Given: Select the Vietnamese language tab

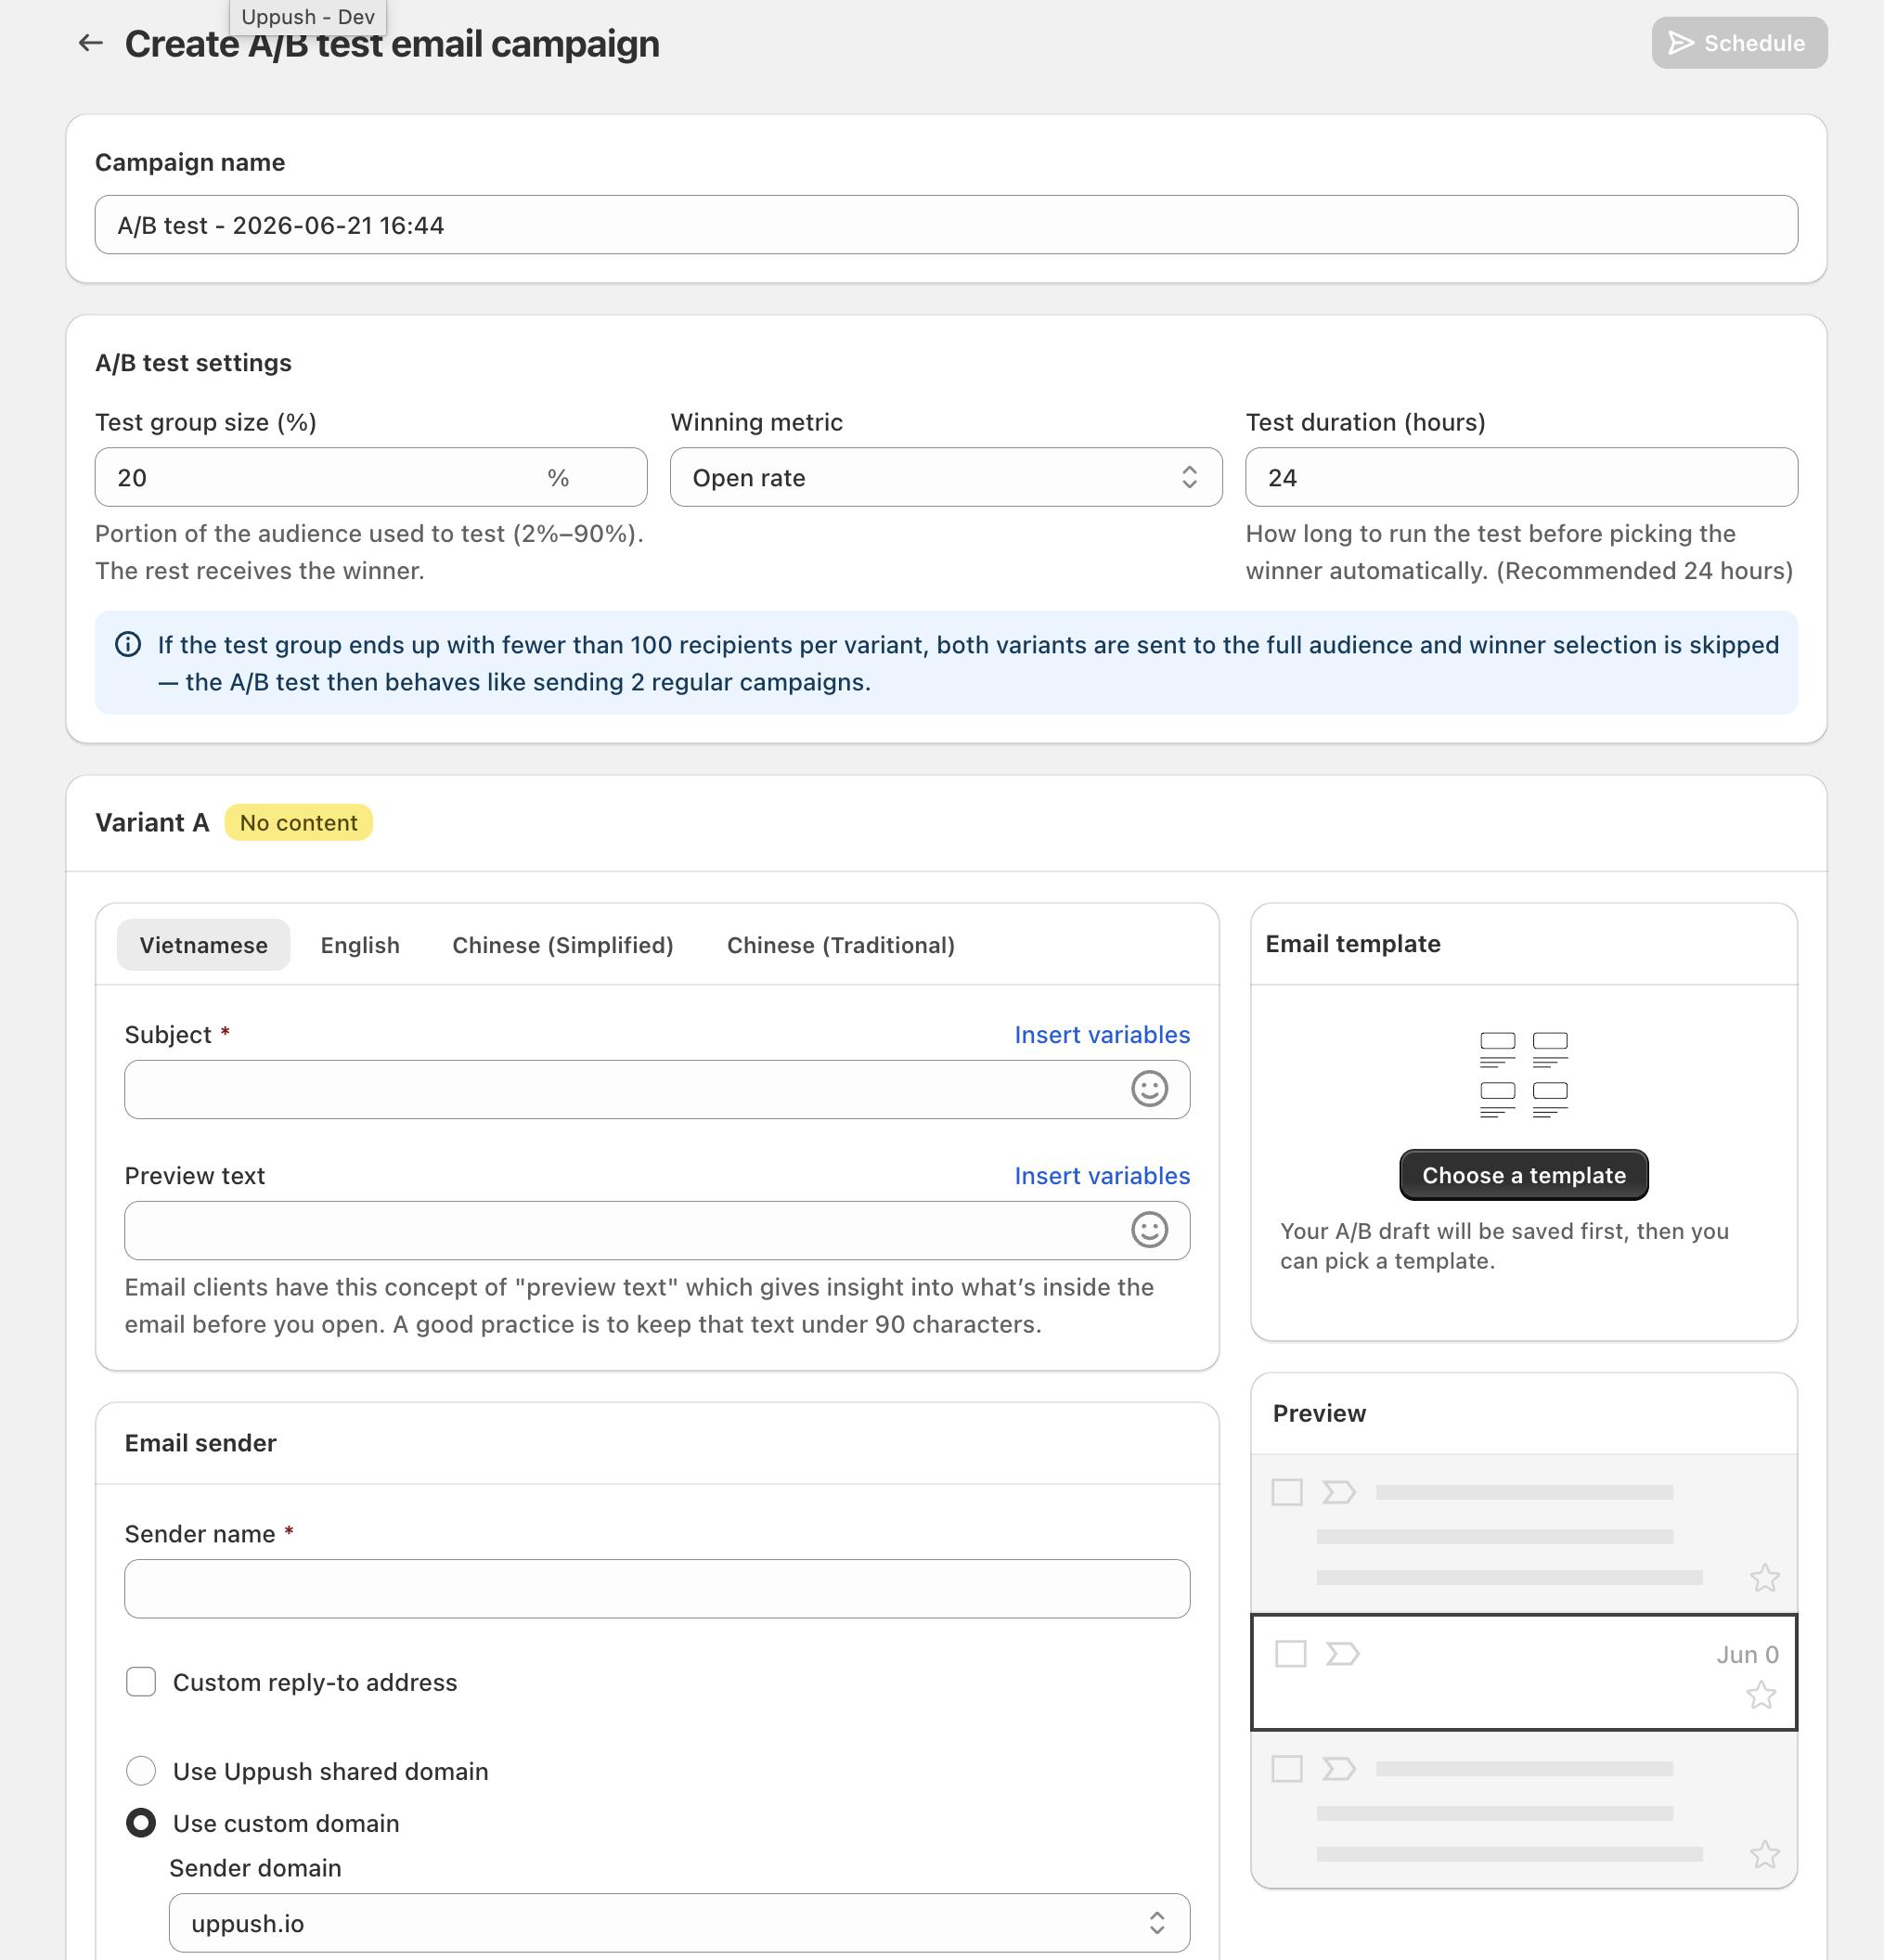Looking at the screenshot, I should [204, 945].
